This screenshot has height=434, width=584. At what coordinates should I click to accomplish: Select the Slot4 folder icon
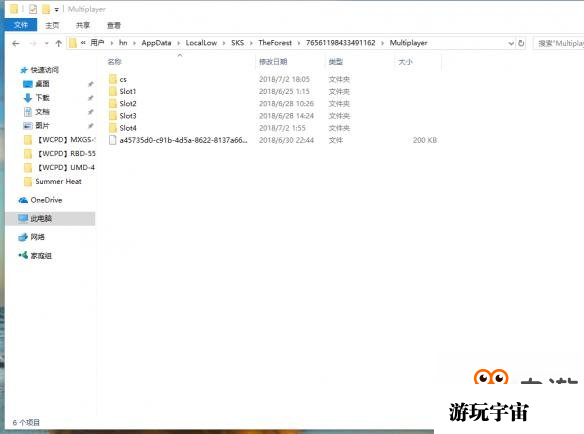(x=113, y=128)
